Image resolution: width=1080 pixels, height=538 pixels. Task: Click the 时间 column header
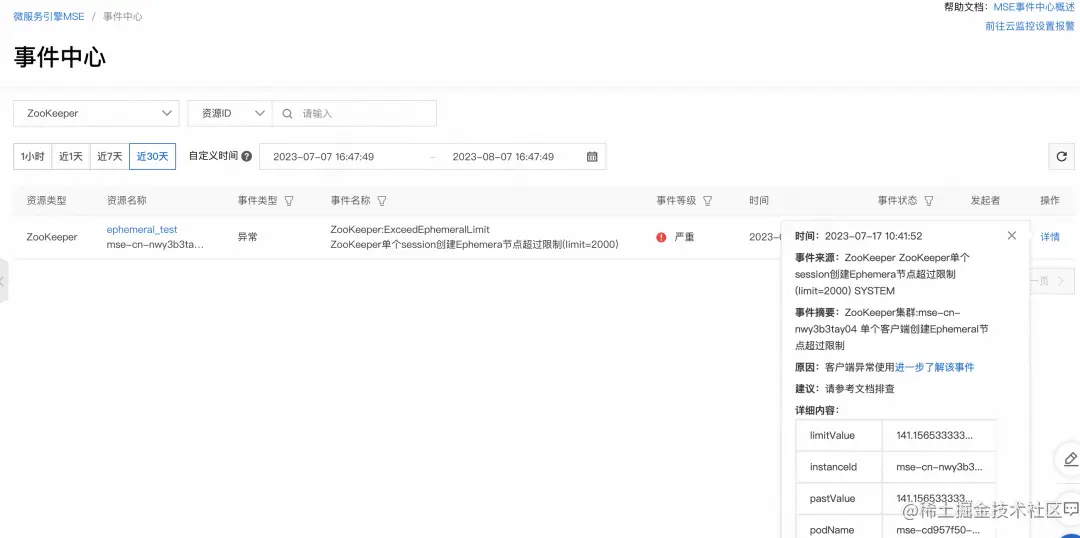coord(759,200)
